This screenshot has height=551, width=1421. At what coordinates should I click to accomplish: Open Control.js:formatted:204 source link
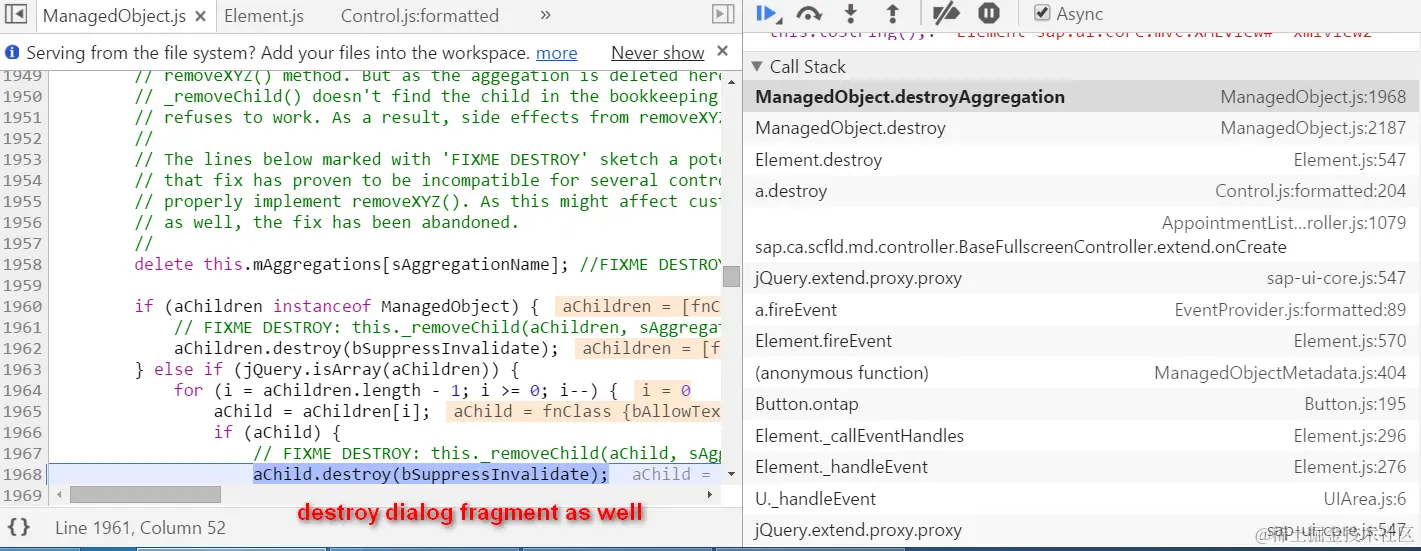point(1310,191)
